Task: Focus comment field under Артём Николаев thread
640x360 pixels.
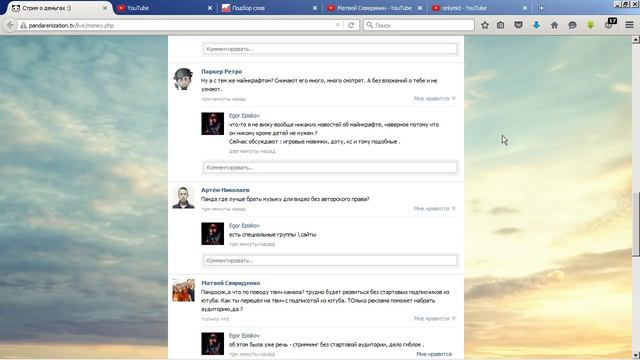Action: (330, 260)
